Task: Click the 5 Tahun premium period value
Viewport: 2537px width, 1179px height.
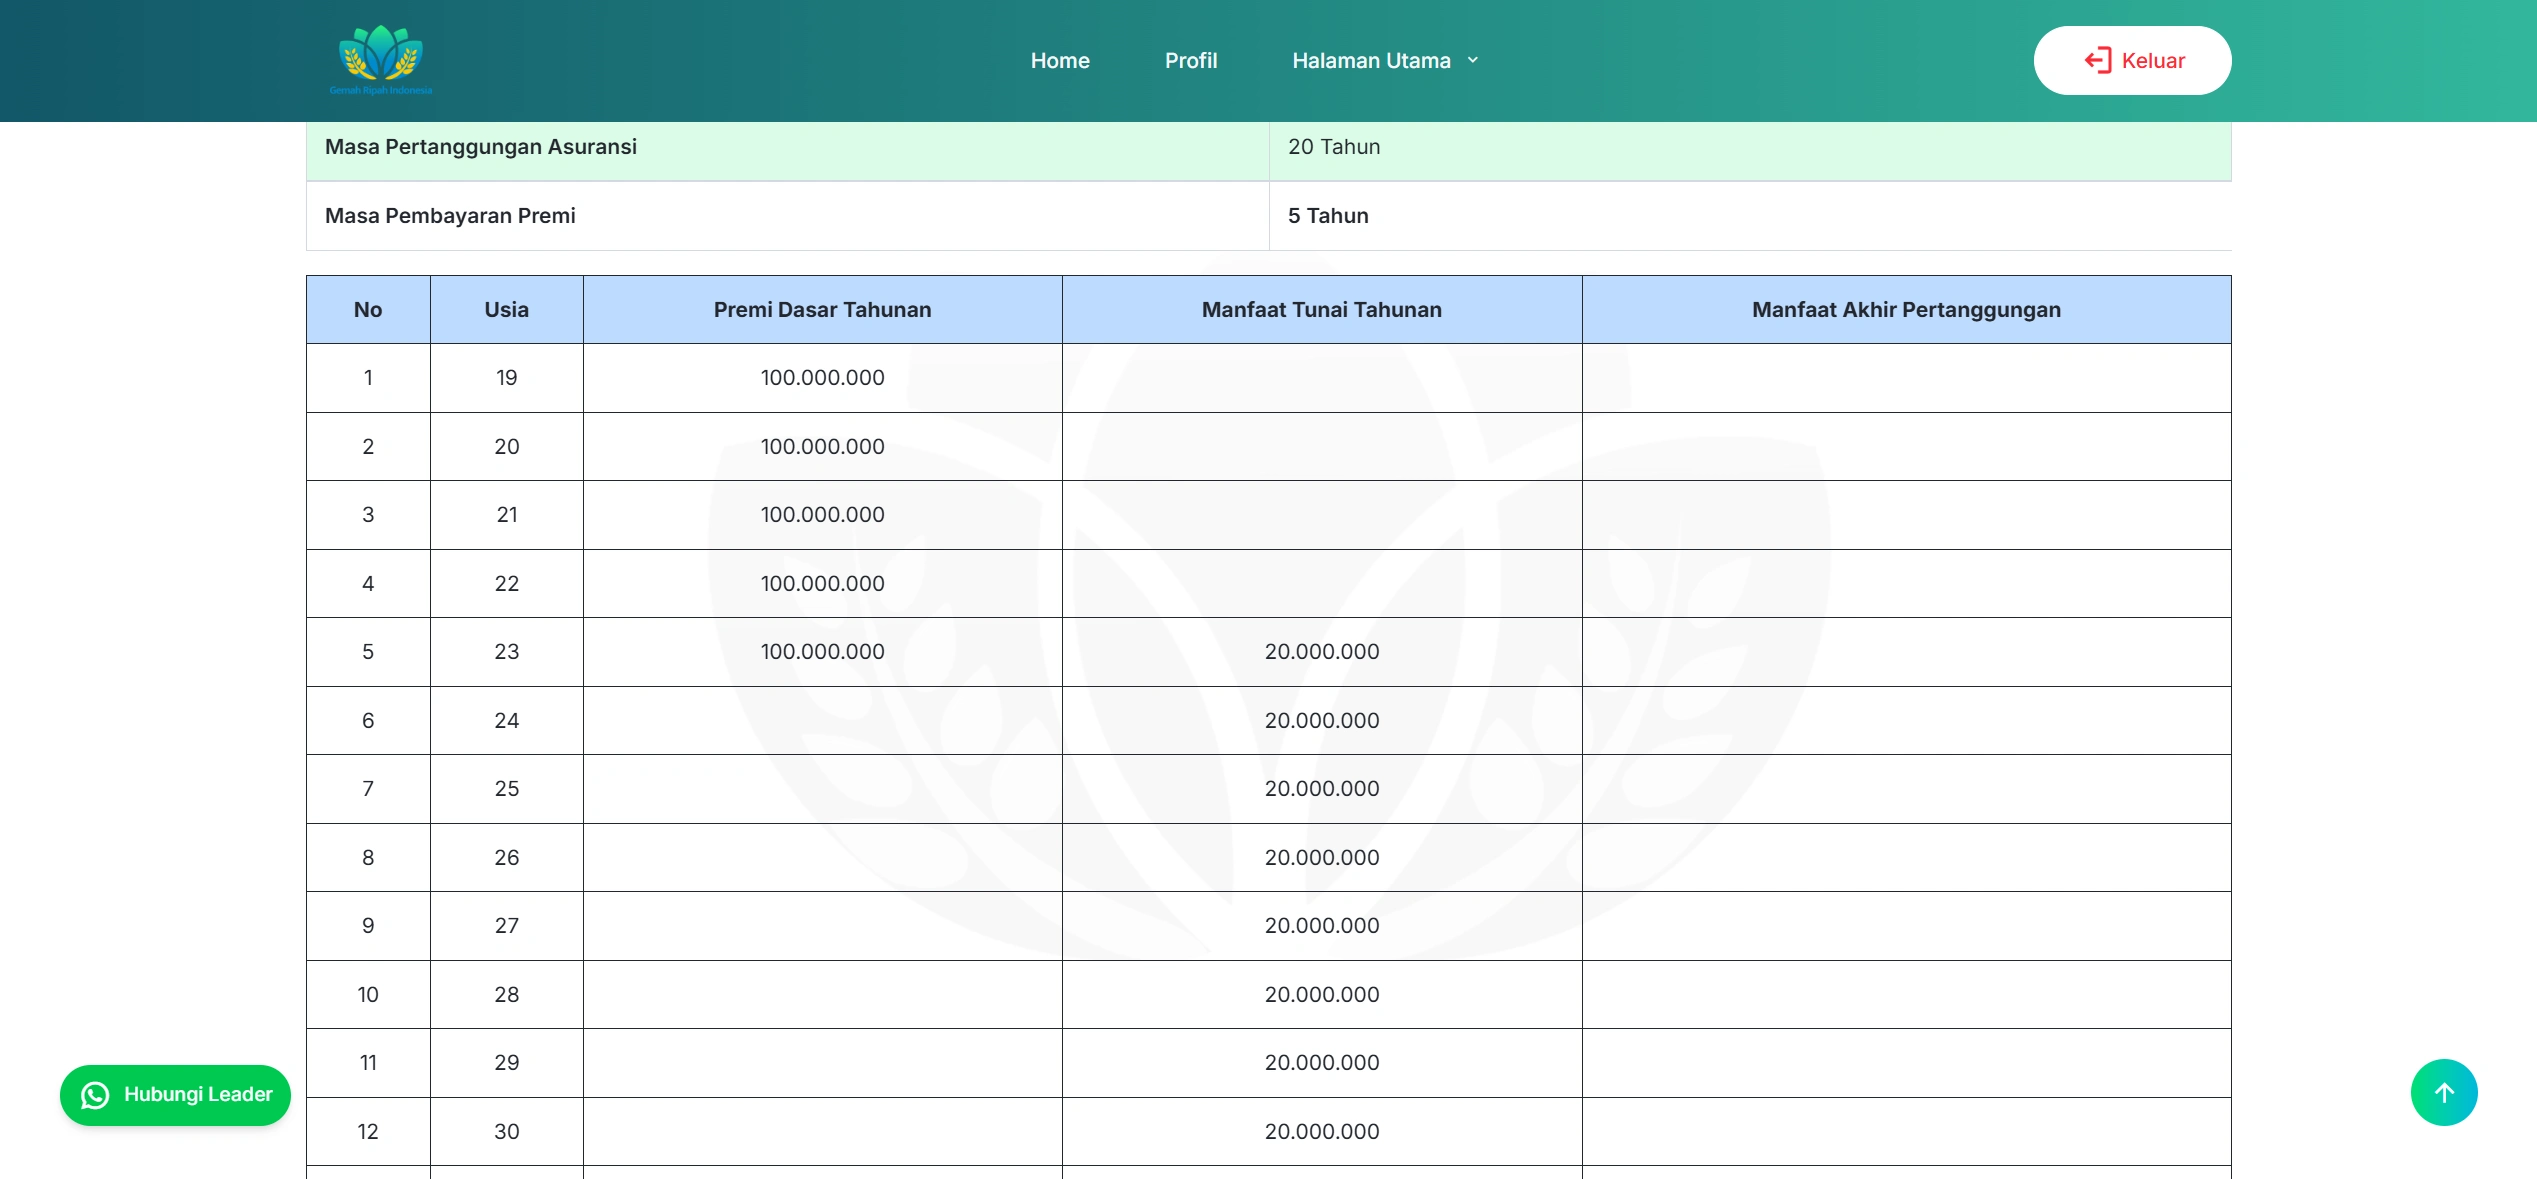Action: click(x=1328, y=216)
